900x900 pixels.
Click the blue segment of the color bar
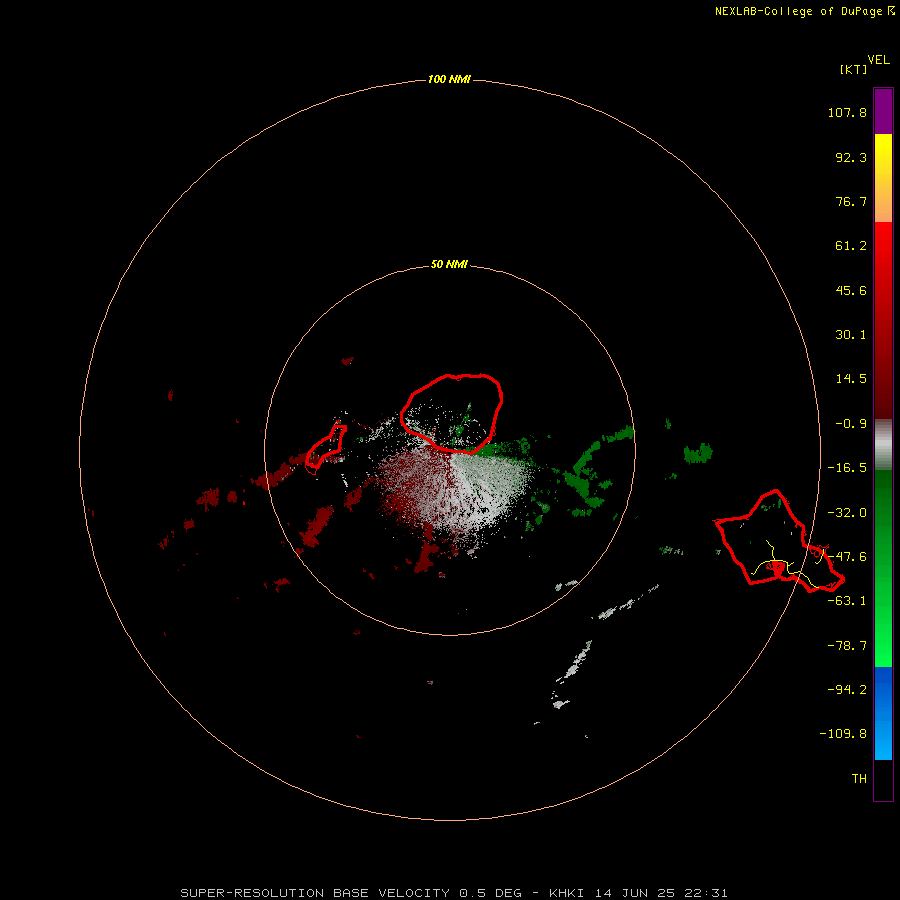883,713
